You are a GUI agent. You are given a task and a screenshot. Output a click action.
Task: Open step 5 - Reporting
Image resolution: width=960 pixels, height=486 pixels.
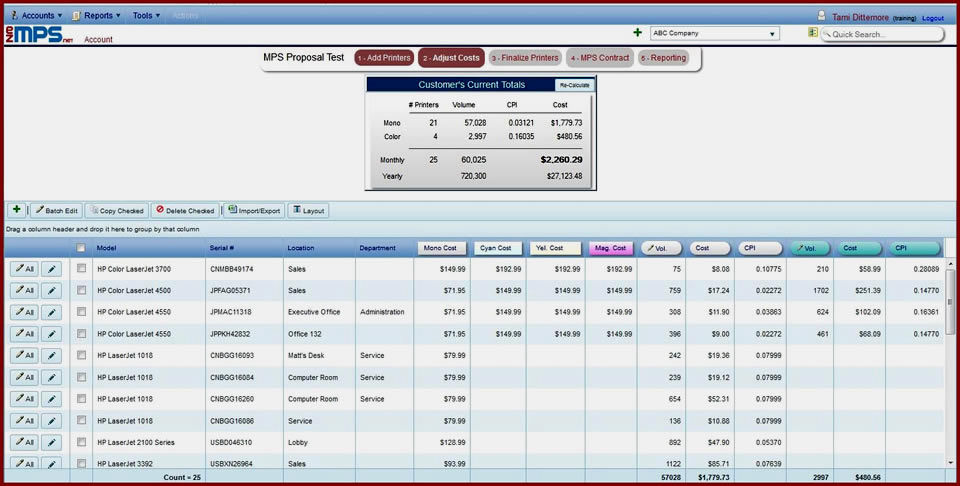click(x=664, y=58)
